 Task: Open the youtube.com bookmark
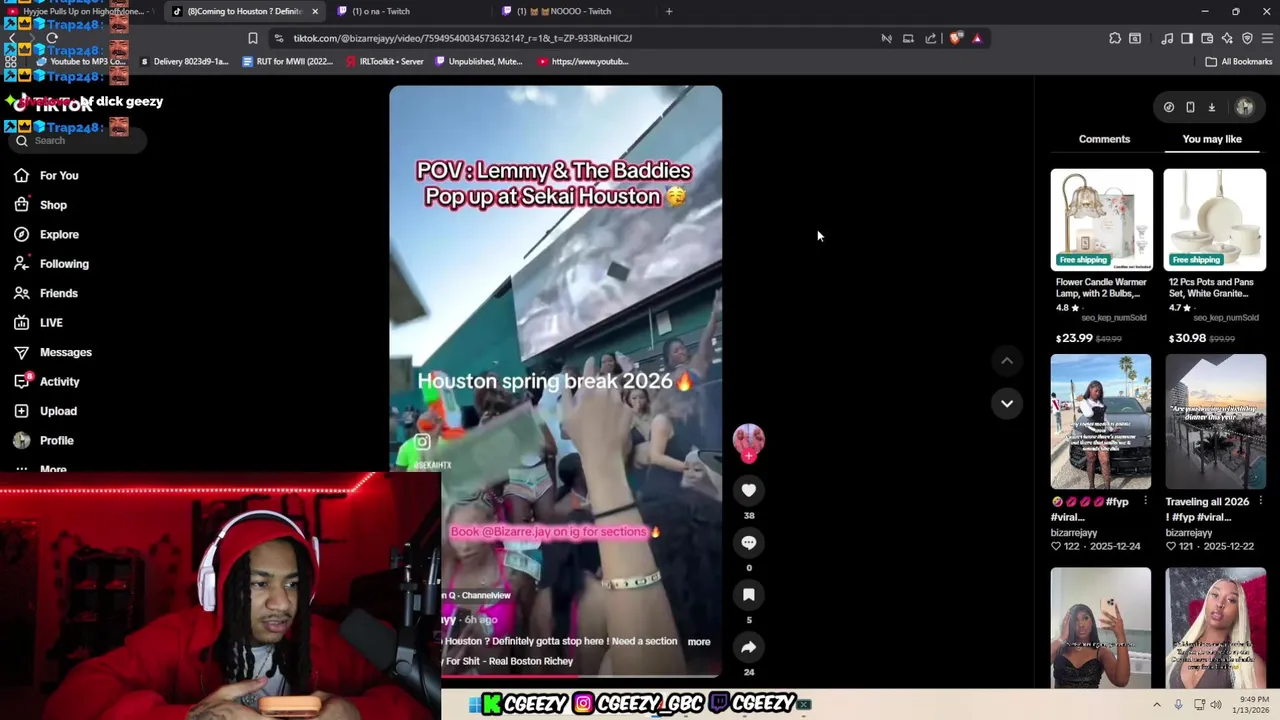(x=583, y=61)
